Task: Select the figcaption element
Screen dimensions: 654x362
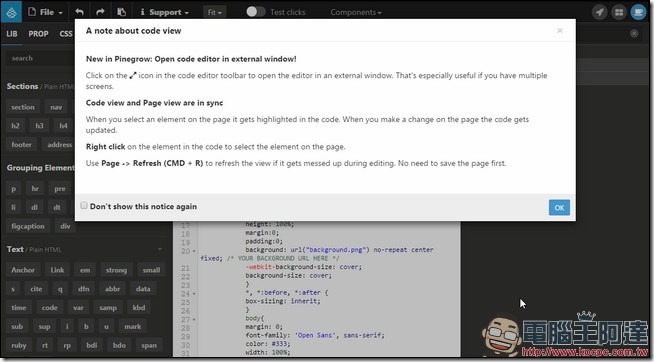Action: click(28, 226)
